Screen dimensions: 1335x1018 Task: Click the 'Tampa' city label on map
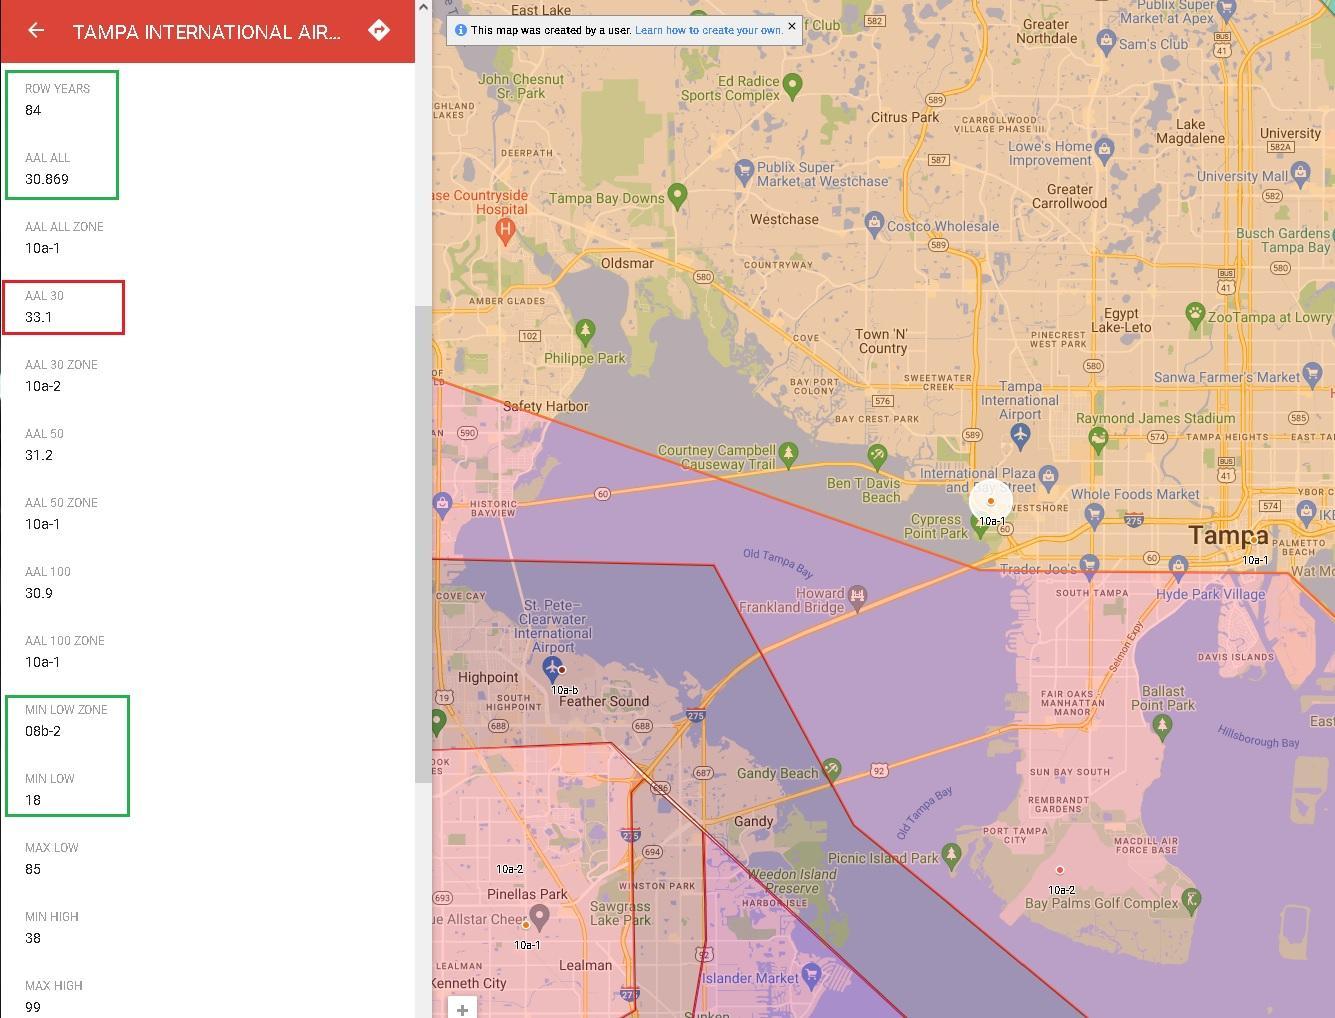click(1228, 536)
